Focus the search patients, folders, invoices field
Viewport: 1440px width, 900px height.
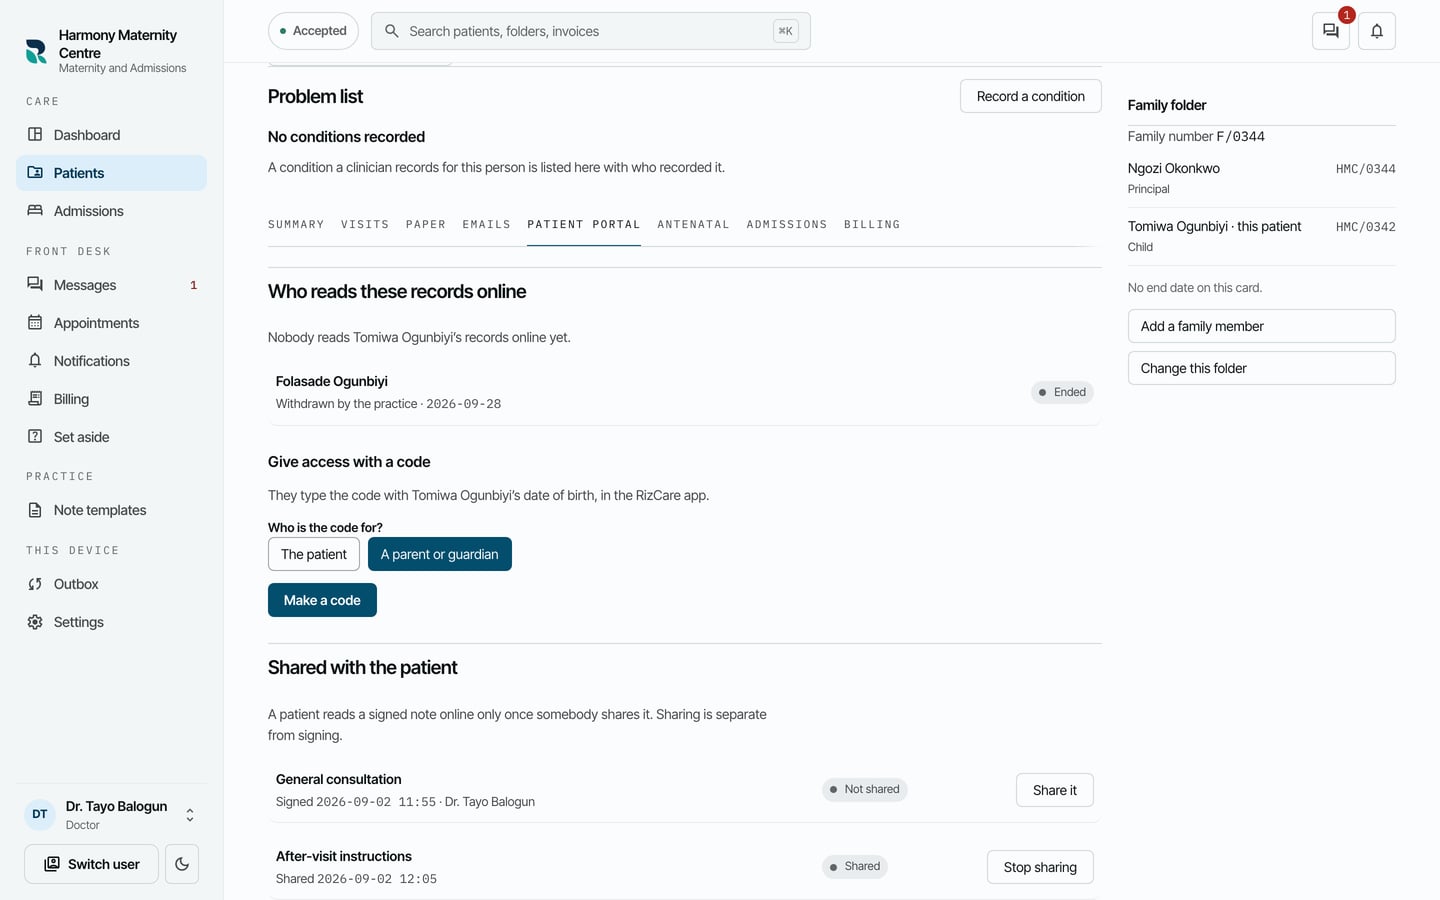tap(591, 31)
